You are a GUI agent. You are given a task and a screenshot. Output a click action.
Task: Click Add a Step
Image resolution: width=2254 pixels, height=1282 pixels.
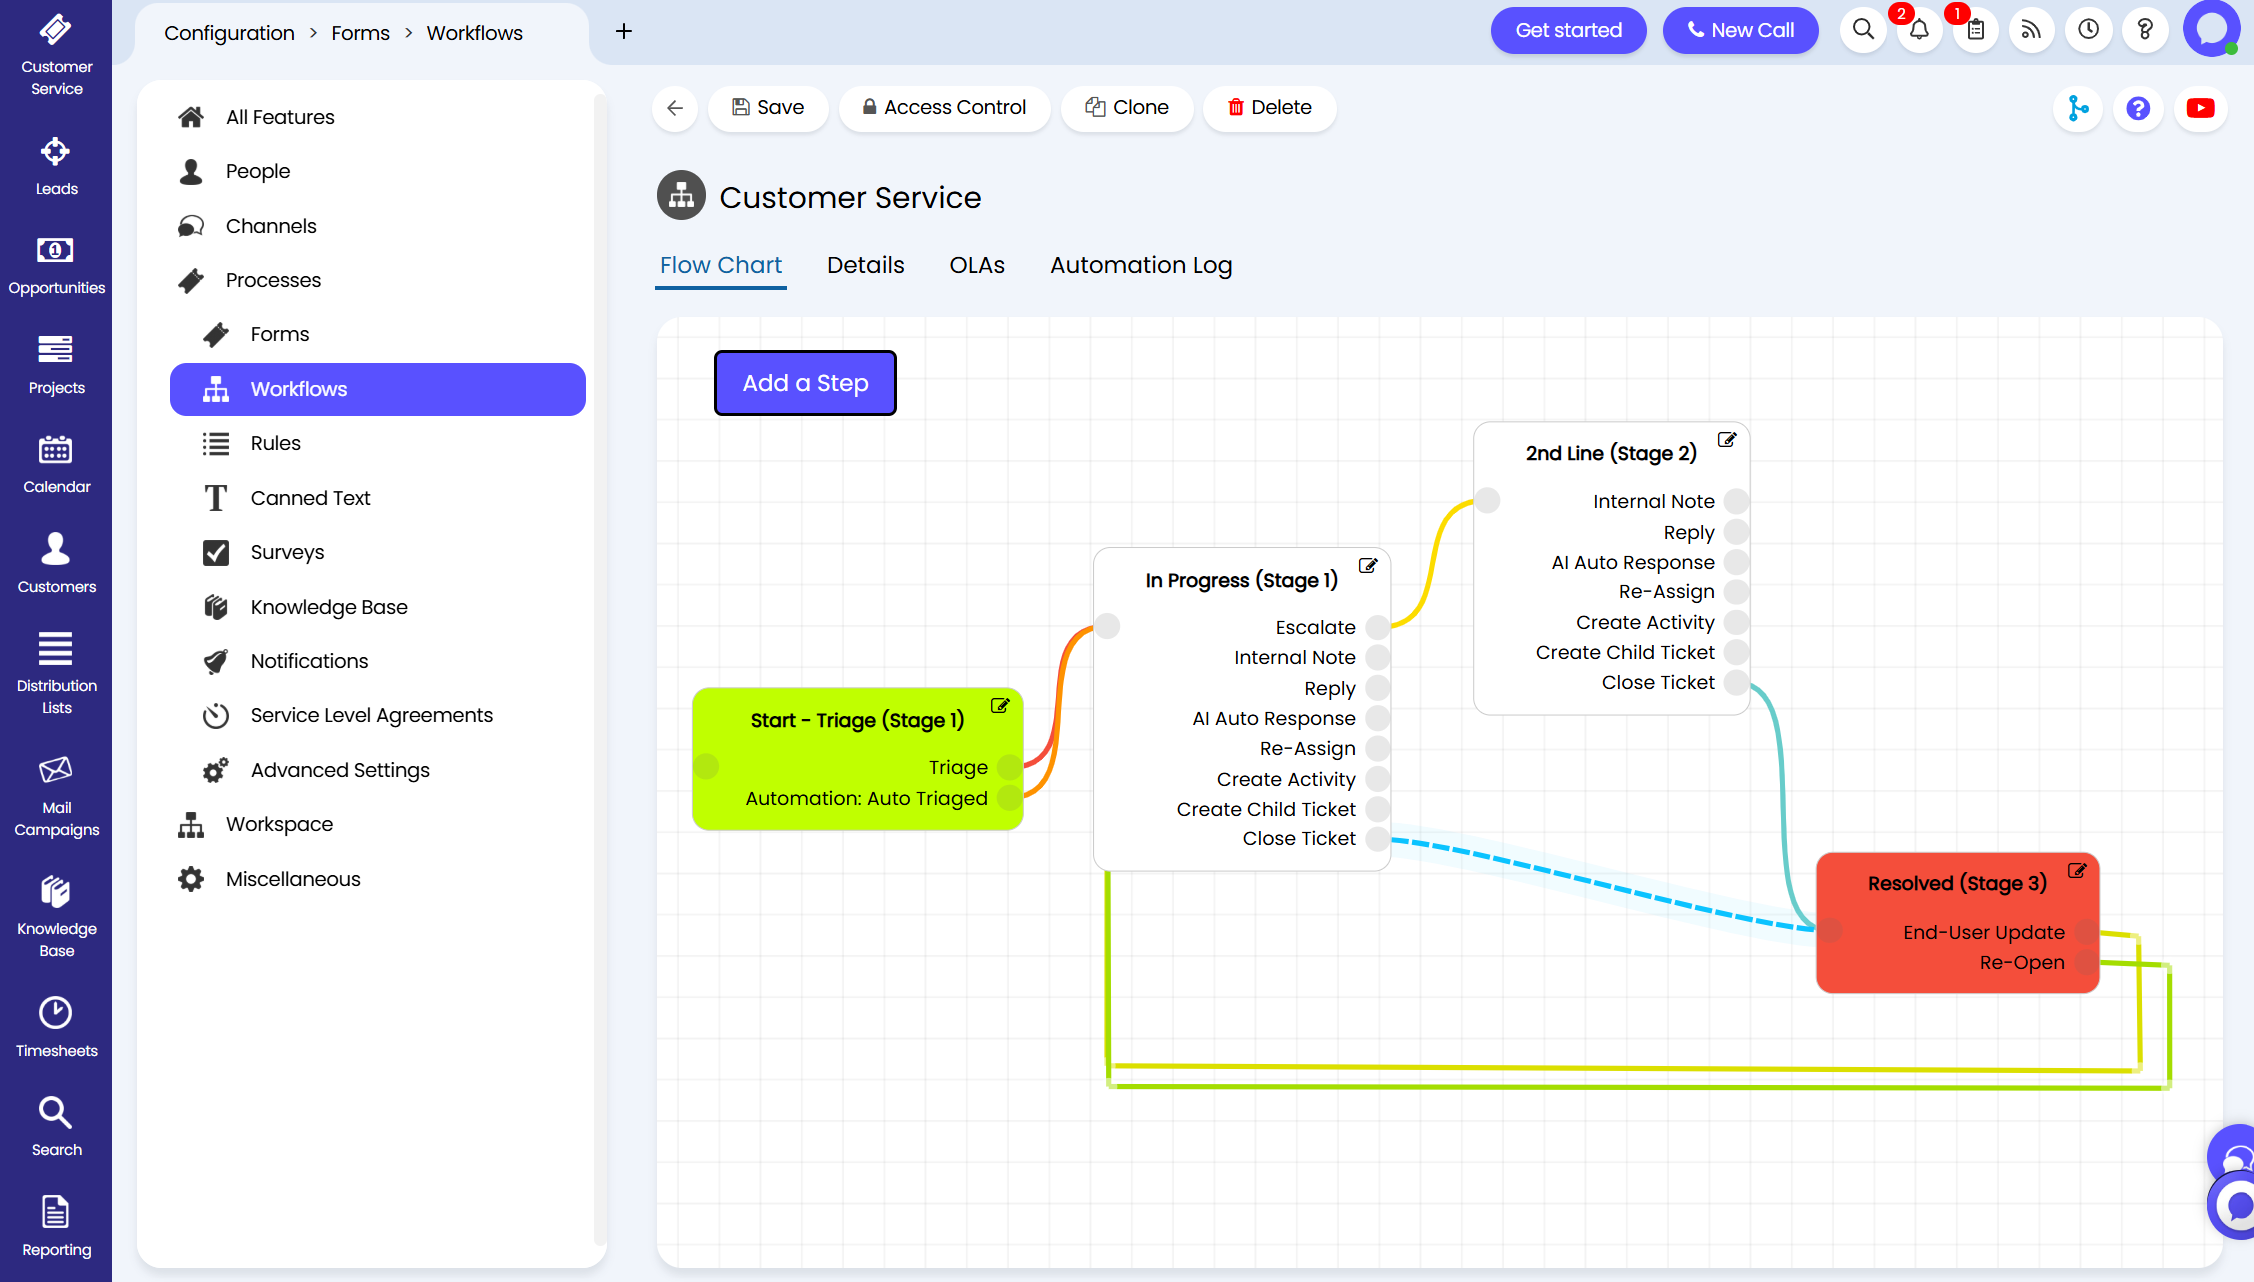click(x=805, y=383)
